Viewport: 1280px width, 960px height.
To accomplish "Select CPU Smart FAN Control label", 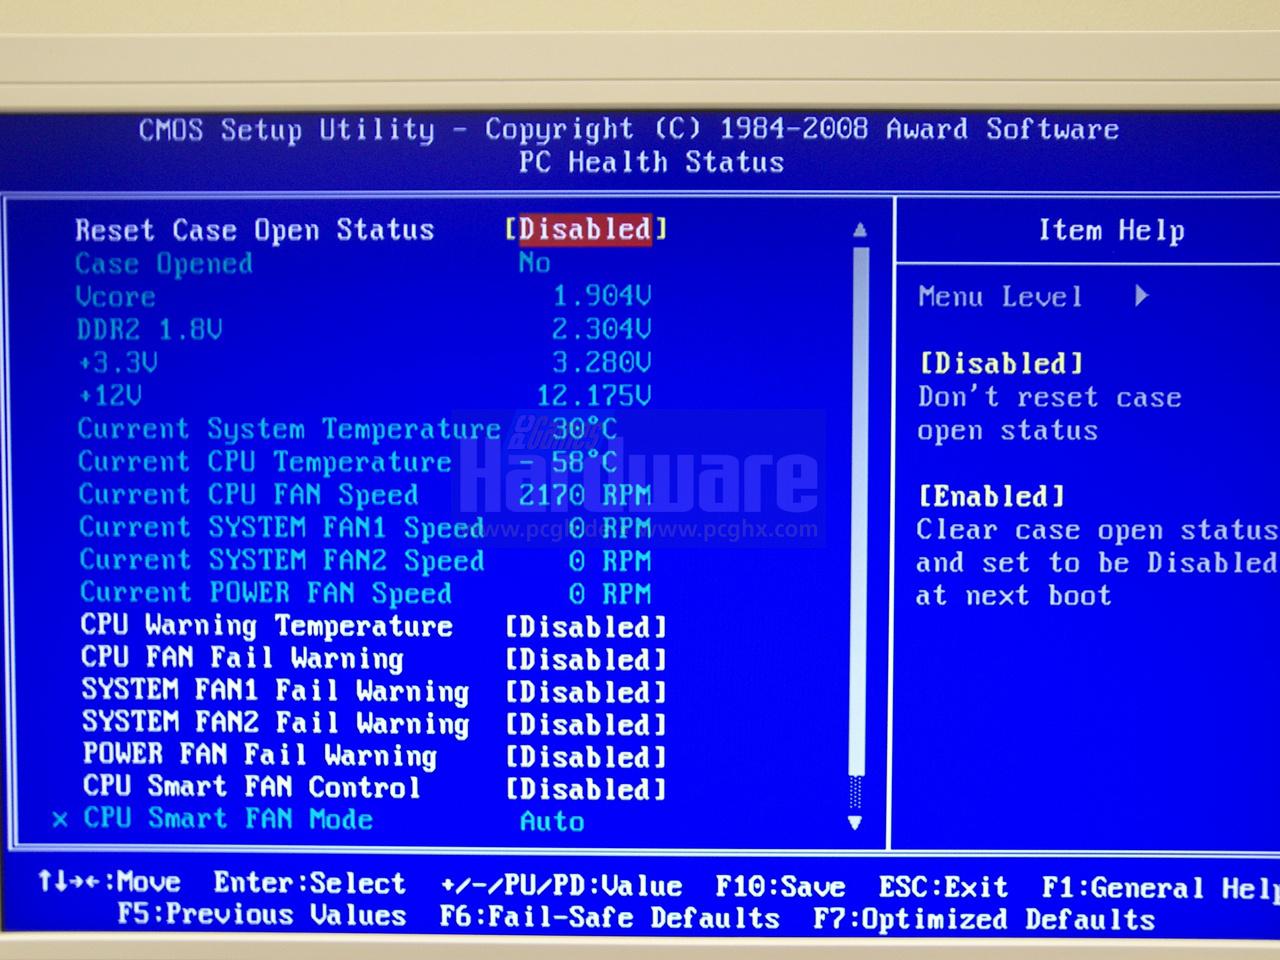I will coord(252,787).
